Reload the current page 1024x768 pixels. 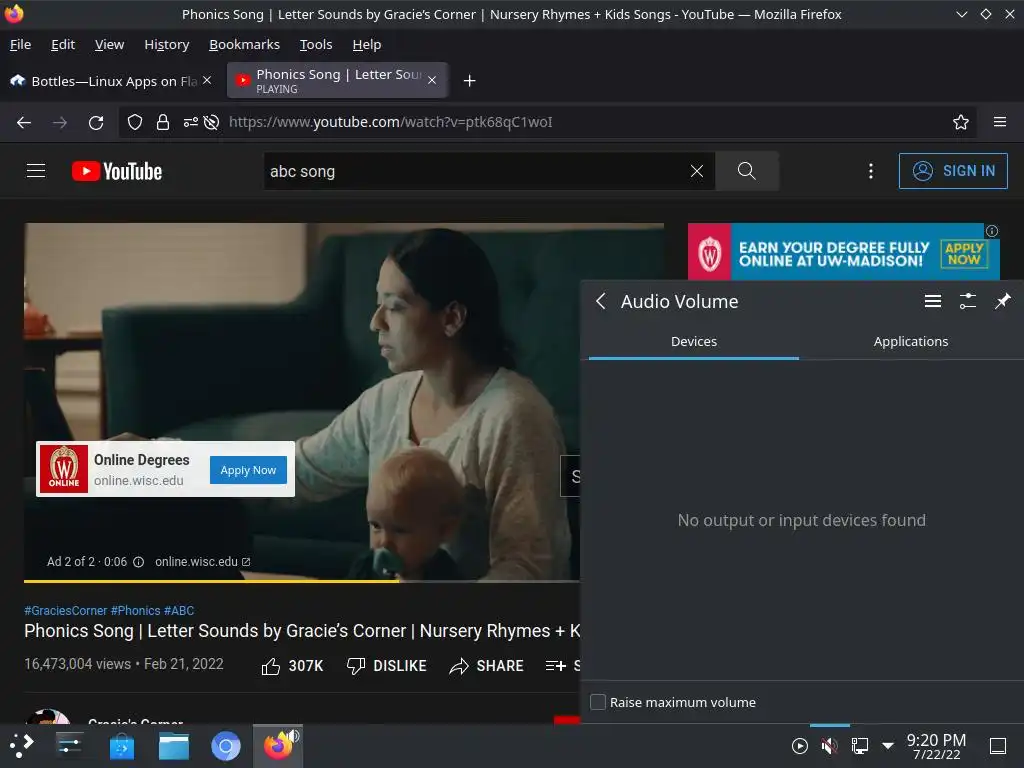click(96, 122)
